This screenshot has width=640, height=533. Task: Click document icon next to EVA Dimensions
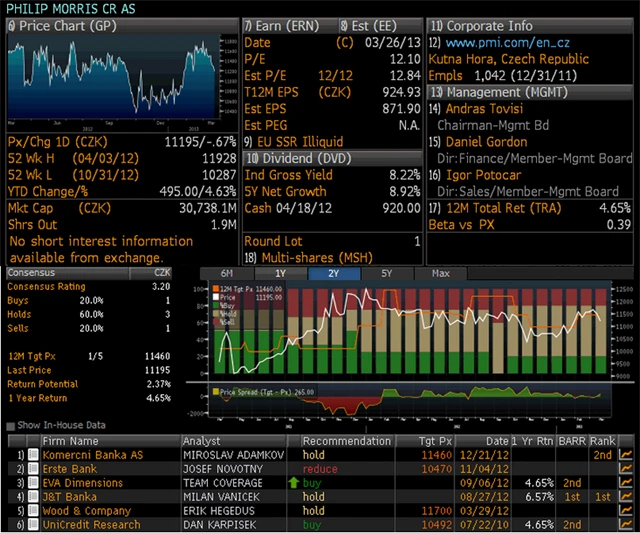[33, 483]
